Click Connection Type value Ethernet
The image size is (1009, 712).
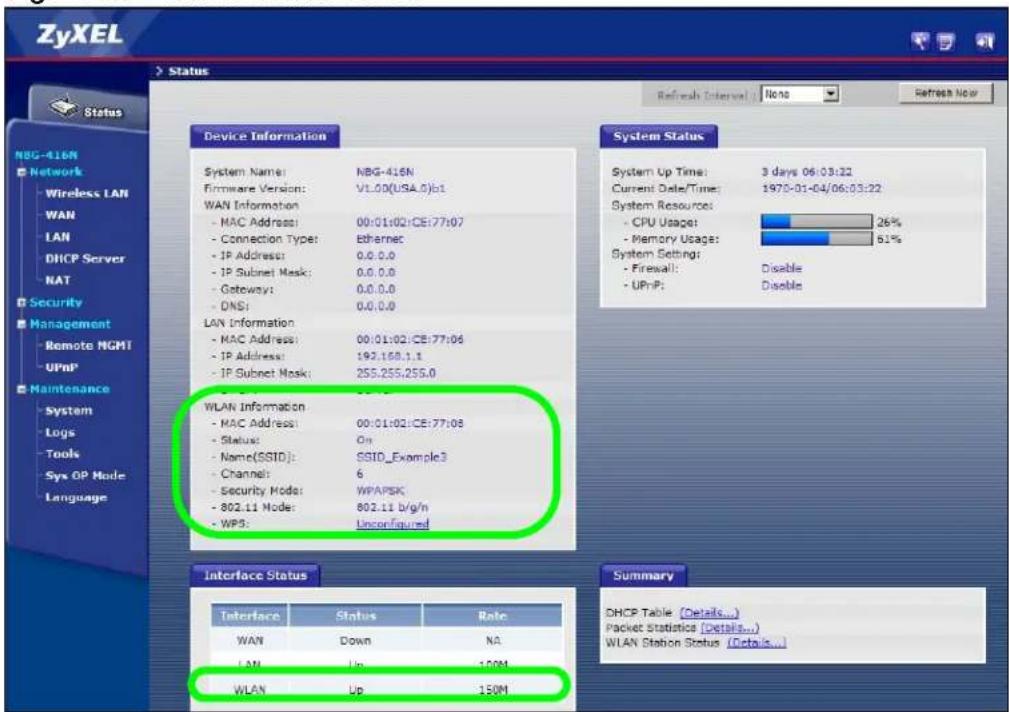pyautogui.click(x=380, y=239)
